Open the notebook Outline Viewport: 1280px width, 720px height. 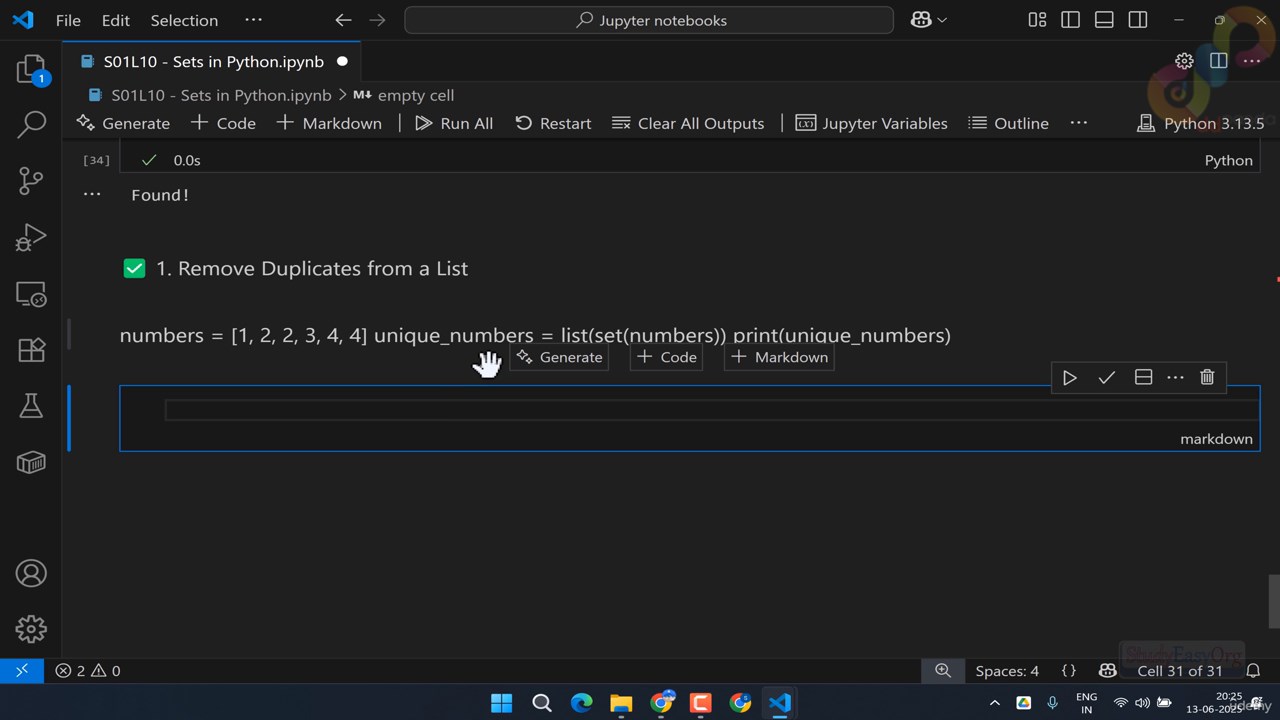tap(1008, 123)
